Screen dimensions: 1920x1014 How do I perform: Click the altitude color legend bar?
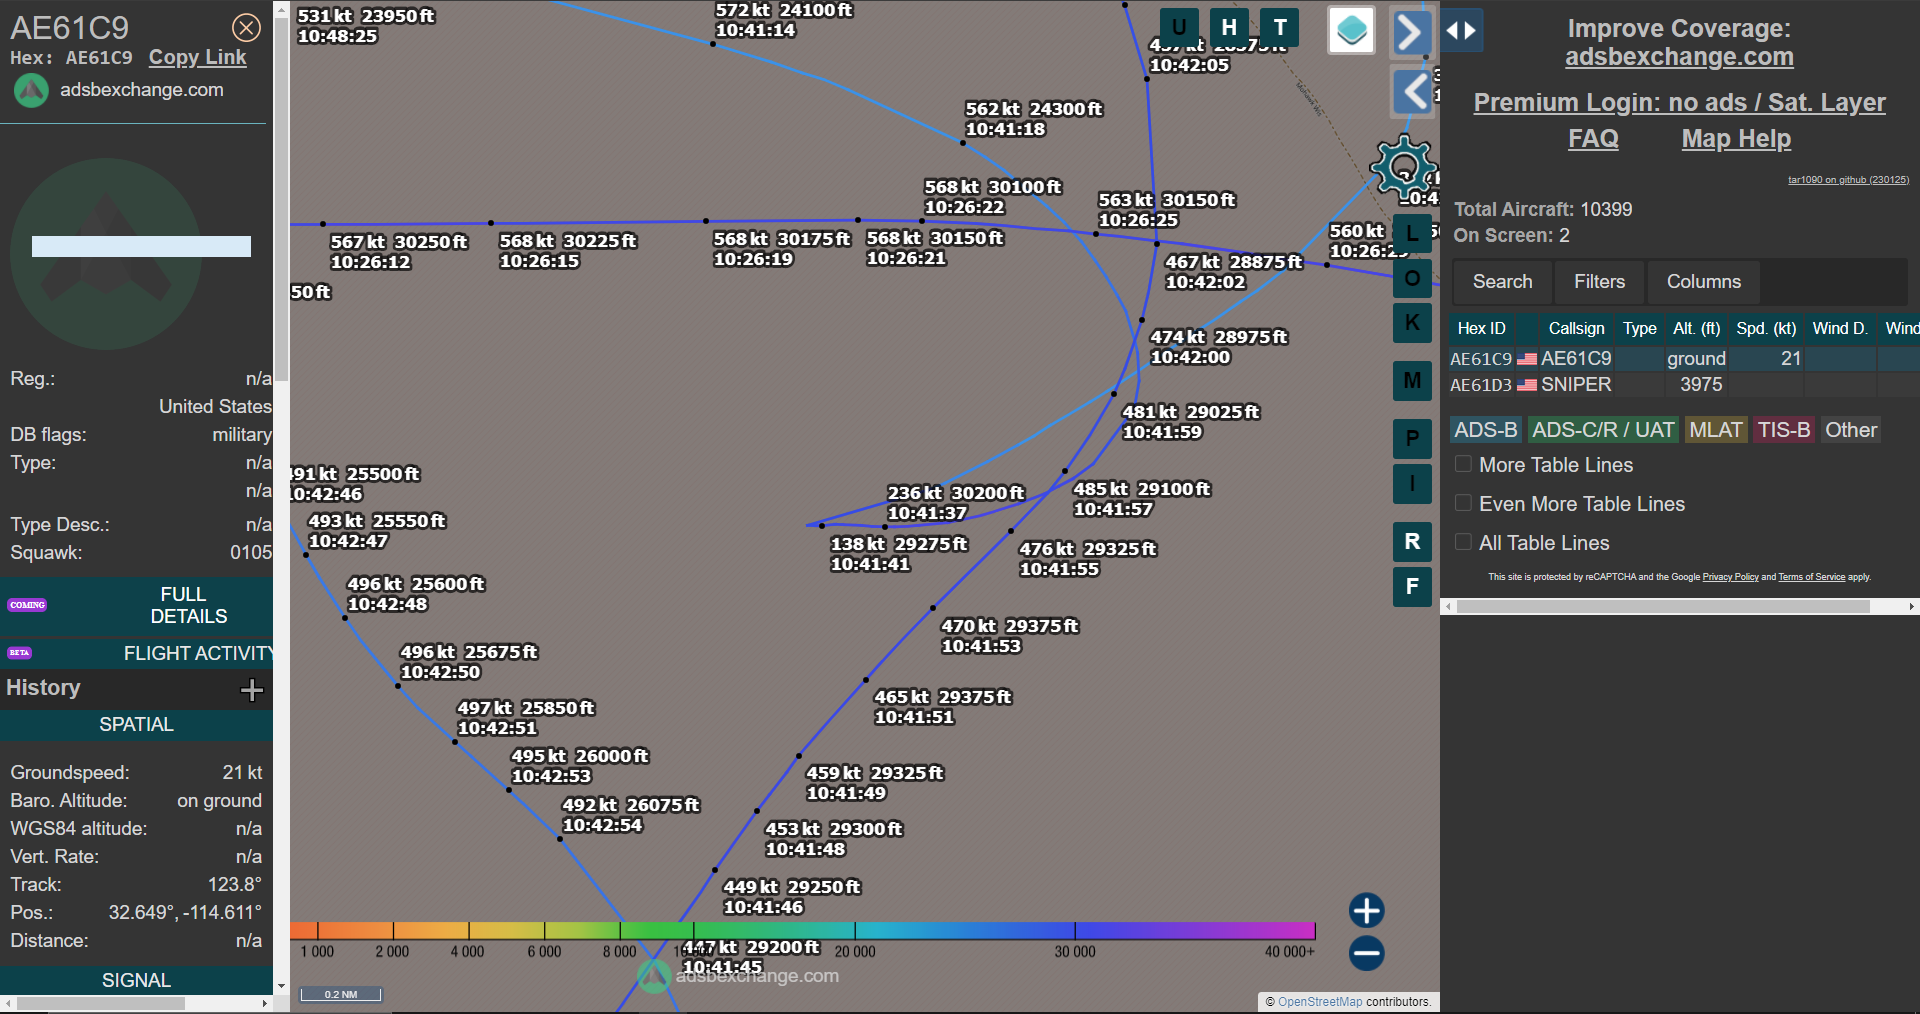click(802, 930)
